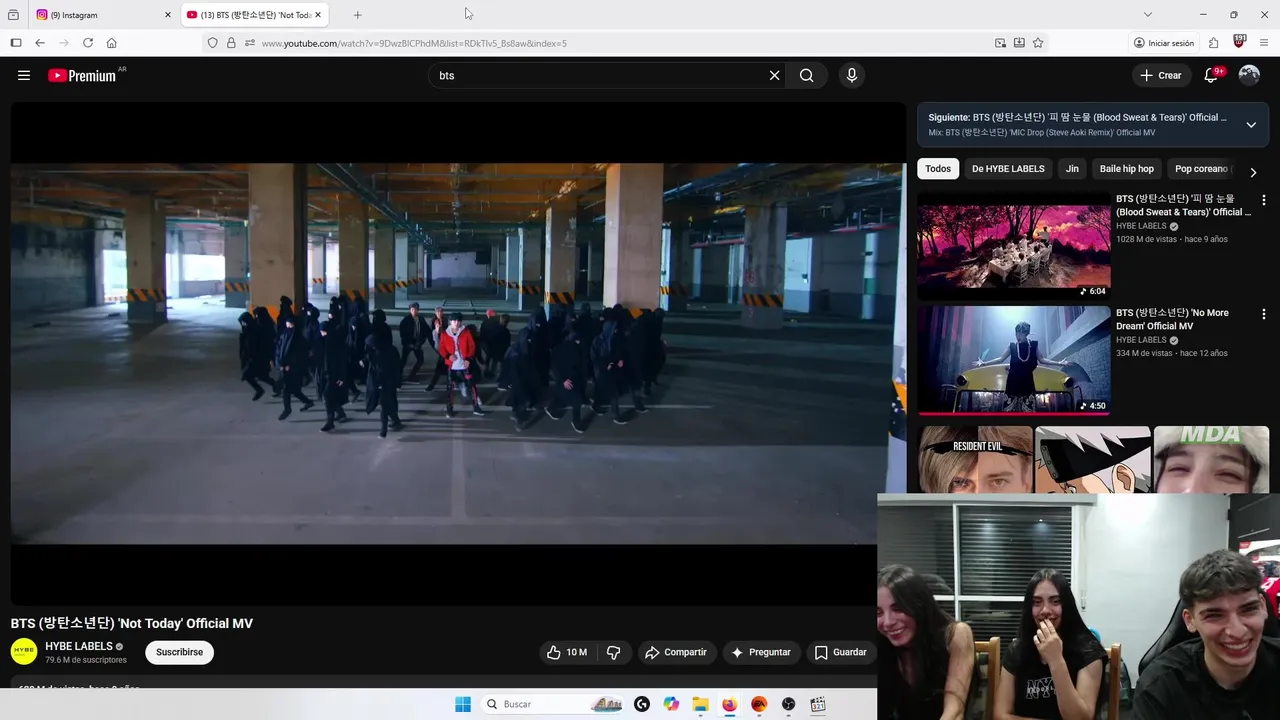Clear the 'bts' search text with X
Screen dimensions: 1280x720
point(774,75)
